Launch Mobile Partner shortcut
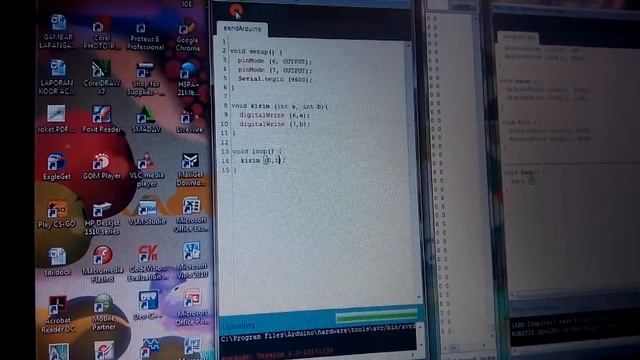The image size is (640, 360). (103, 312)
